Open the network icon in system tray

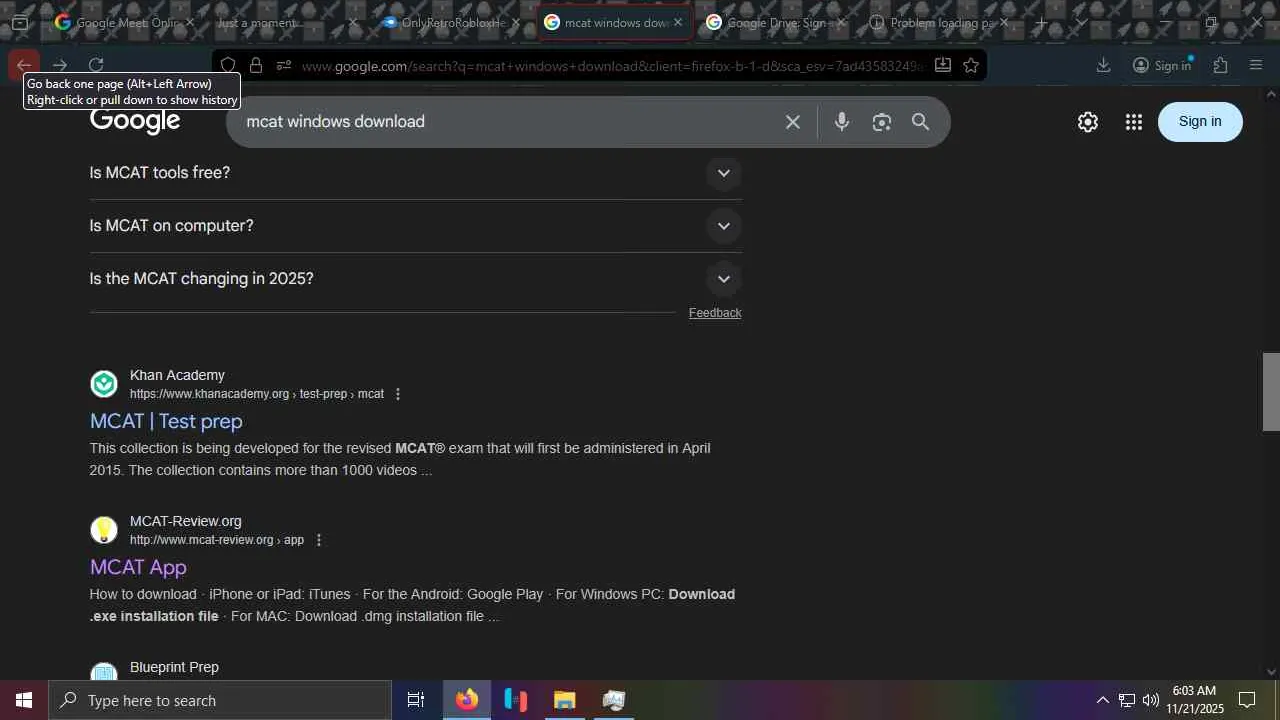click(x=1127, y=700)
